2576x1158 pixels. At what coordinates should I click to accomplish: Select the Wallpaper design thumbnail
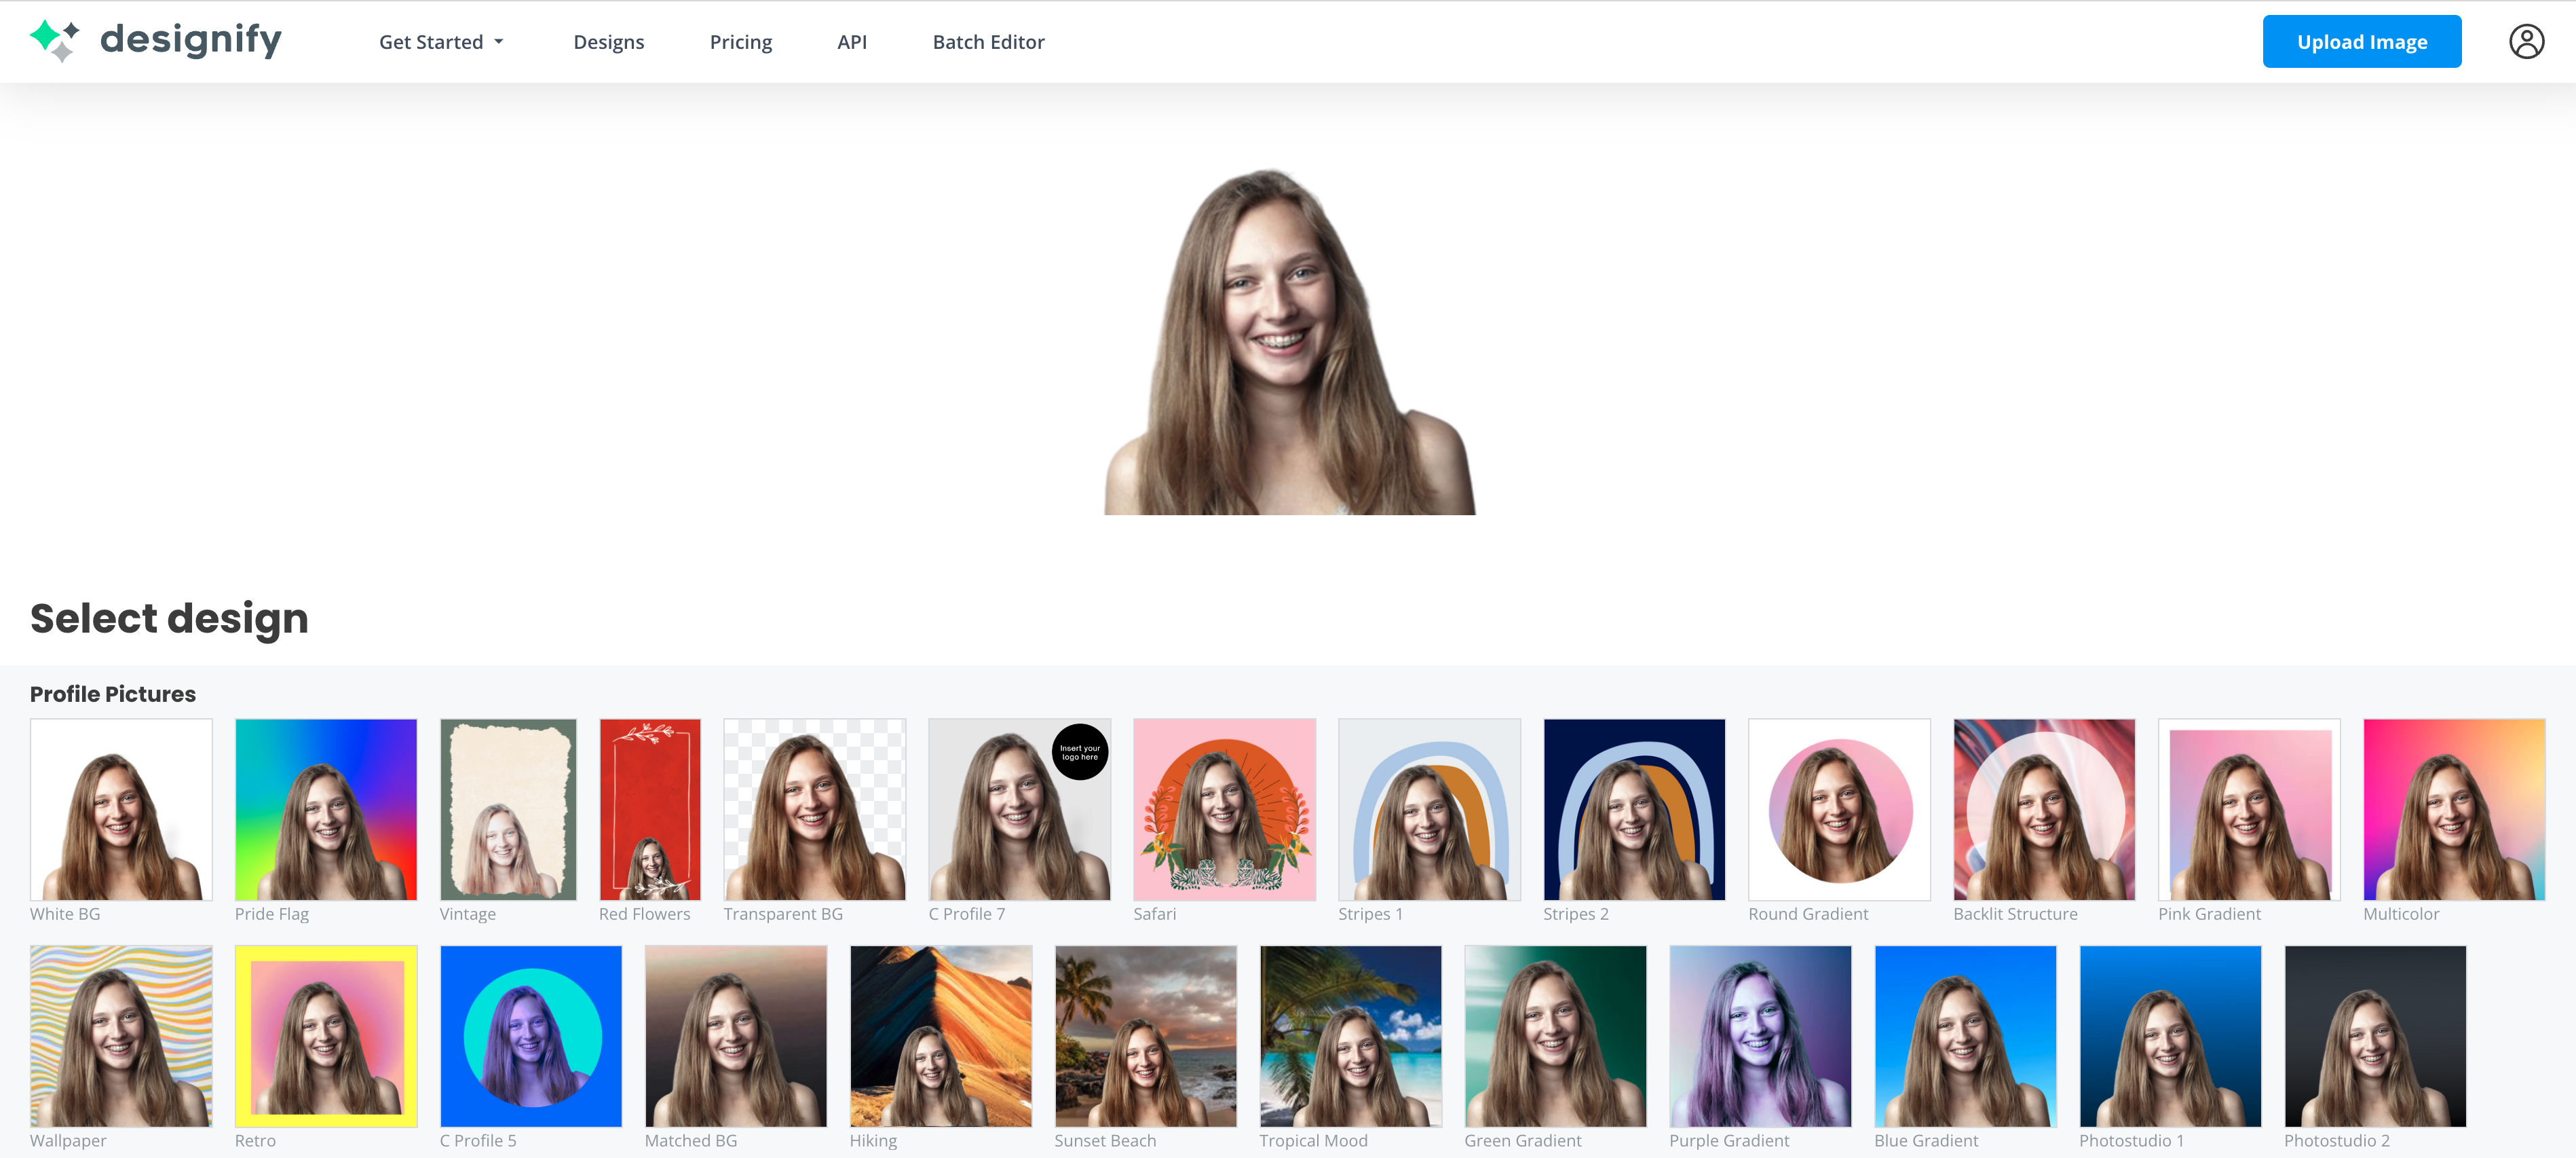(x=121, y=1036)
